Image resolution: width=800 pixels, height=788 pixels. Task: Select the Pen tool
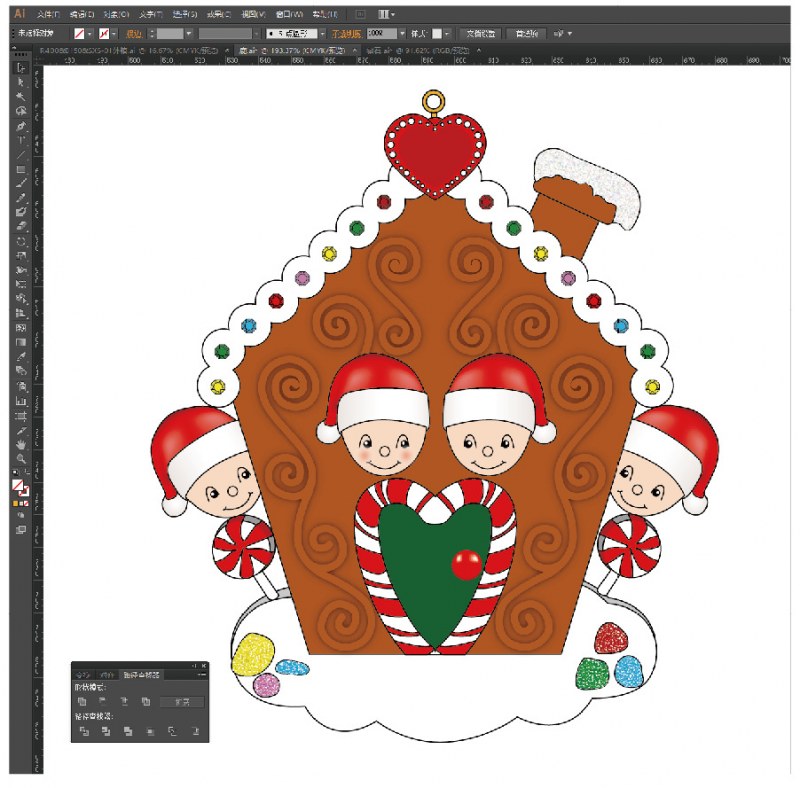(20, 126)
